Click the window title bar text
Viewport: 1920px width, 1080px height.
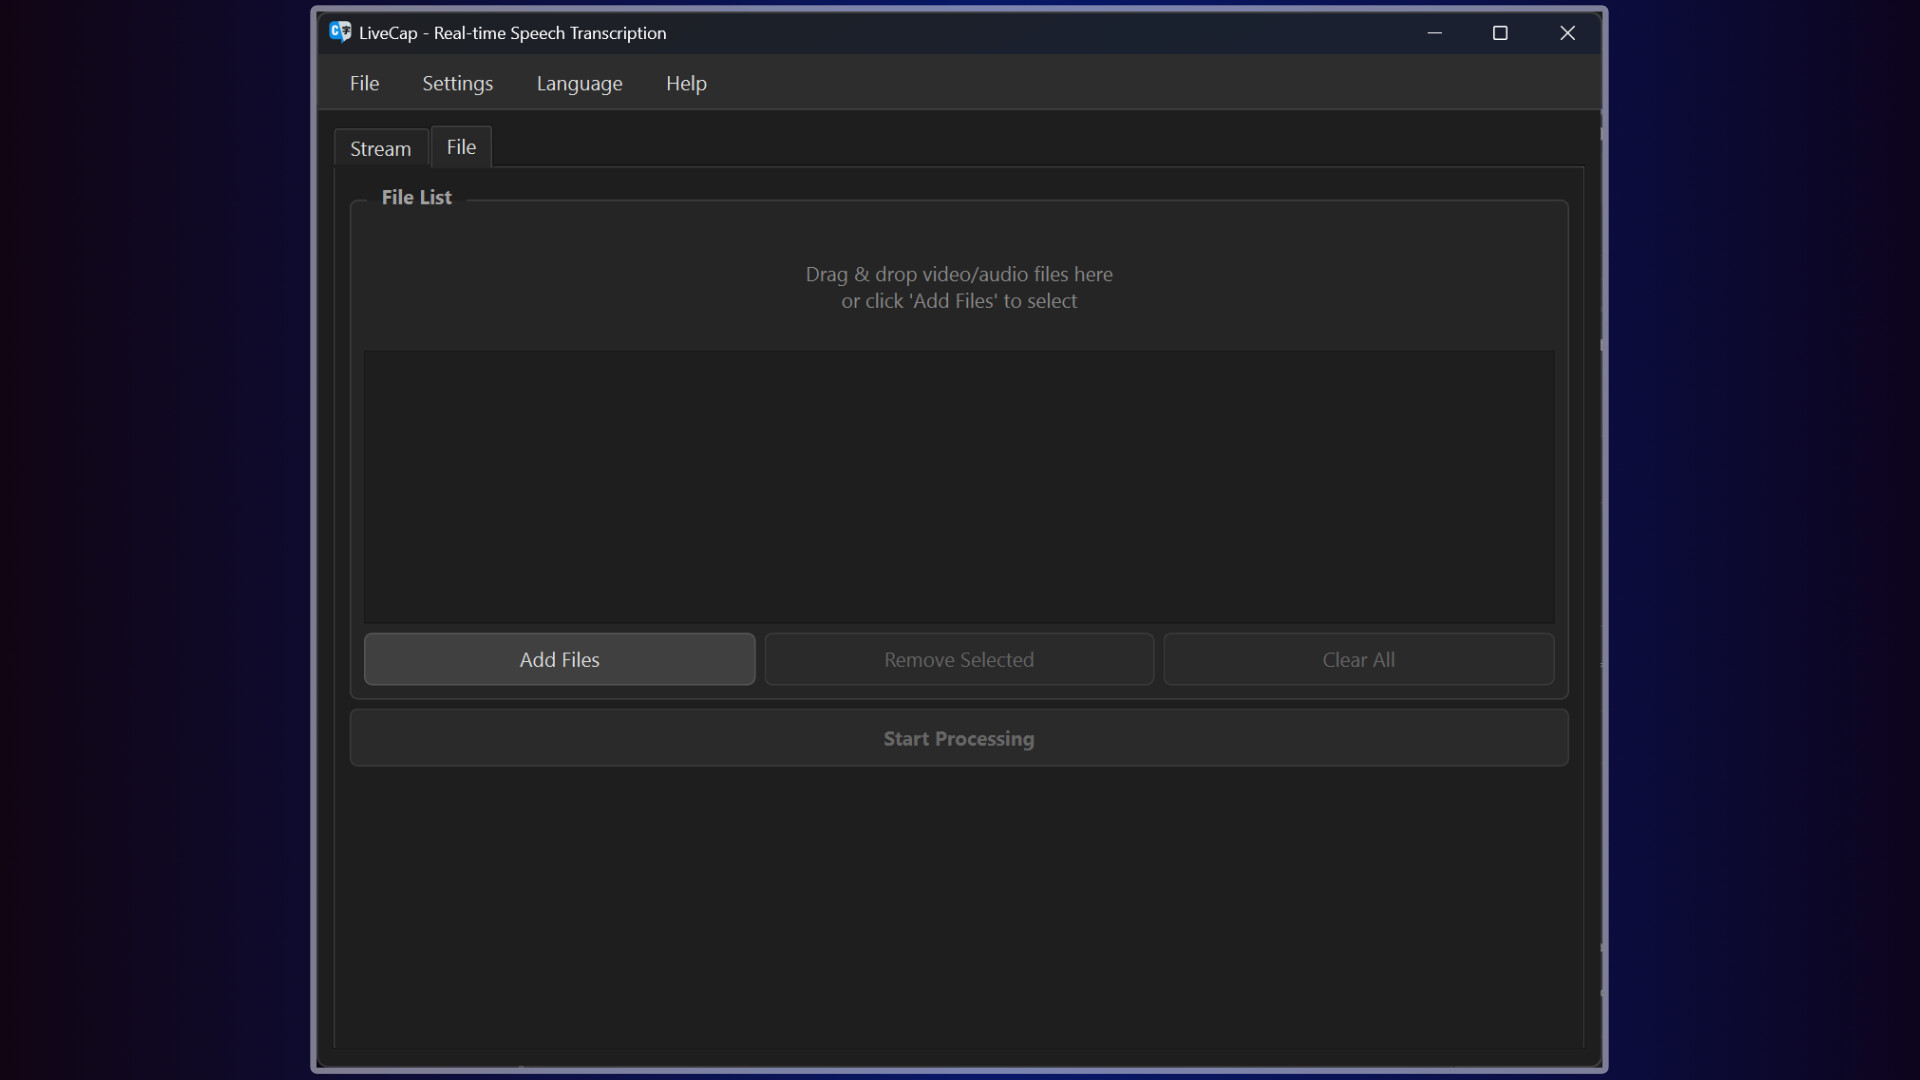(548, 32)
